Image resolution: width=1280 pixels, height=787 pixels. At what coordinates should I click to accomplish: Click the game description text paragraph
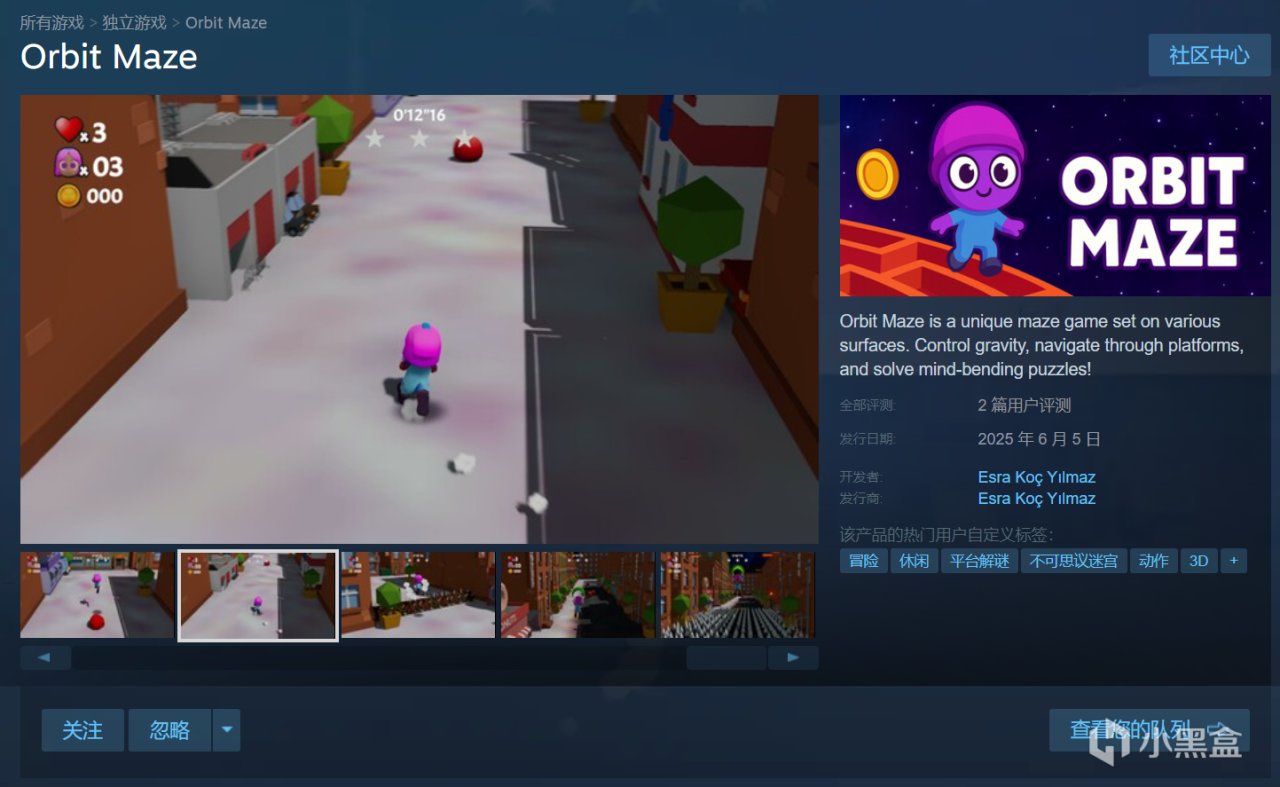point(1042,345)
